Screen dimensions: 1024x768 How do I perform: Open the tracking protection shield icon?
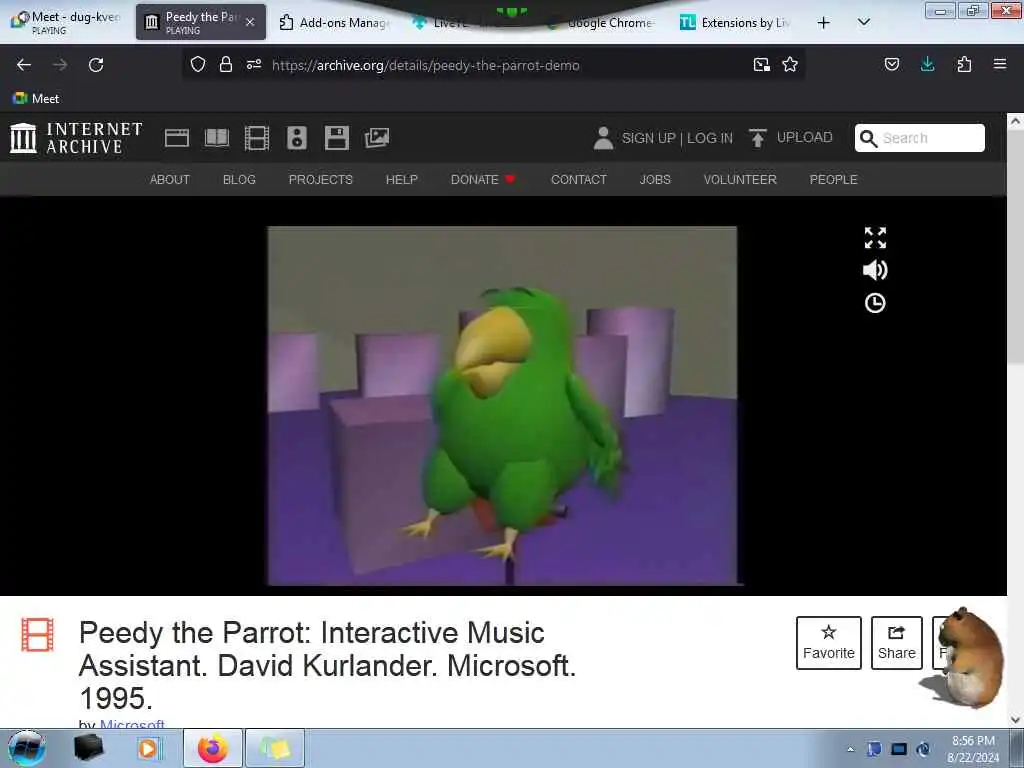coord(198,65)
